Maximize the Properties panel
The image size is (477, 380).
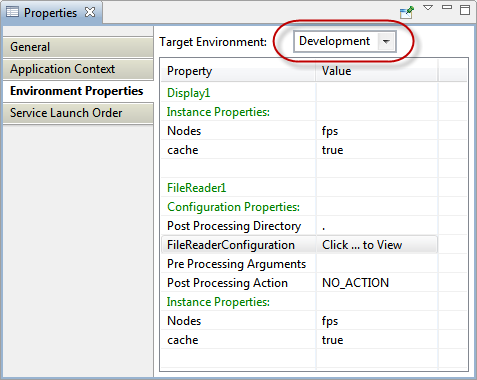(465, 10)
